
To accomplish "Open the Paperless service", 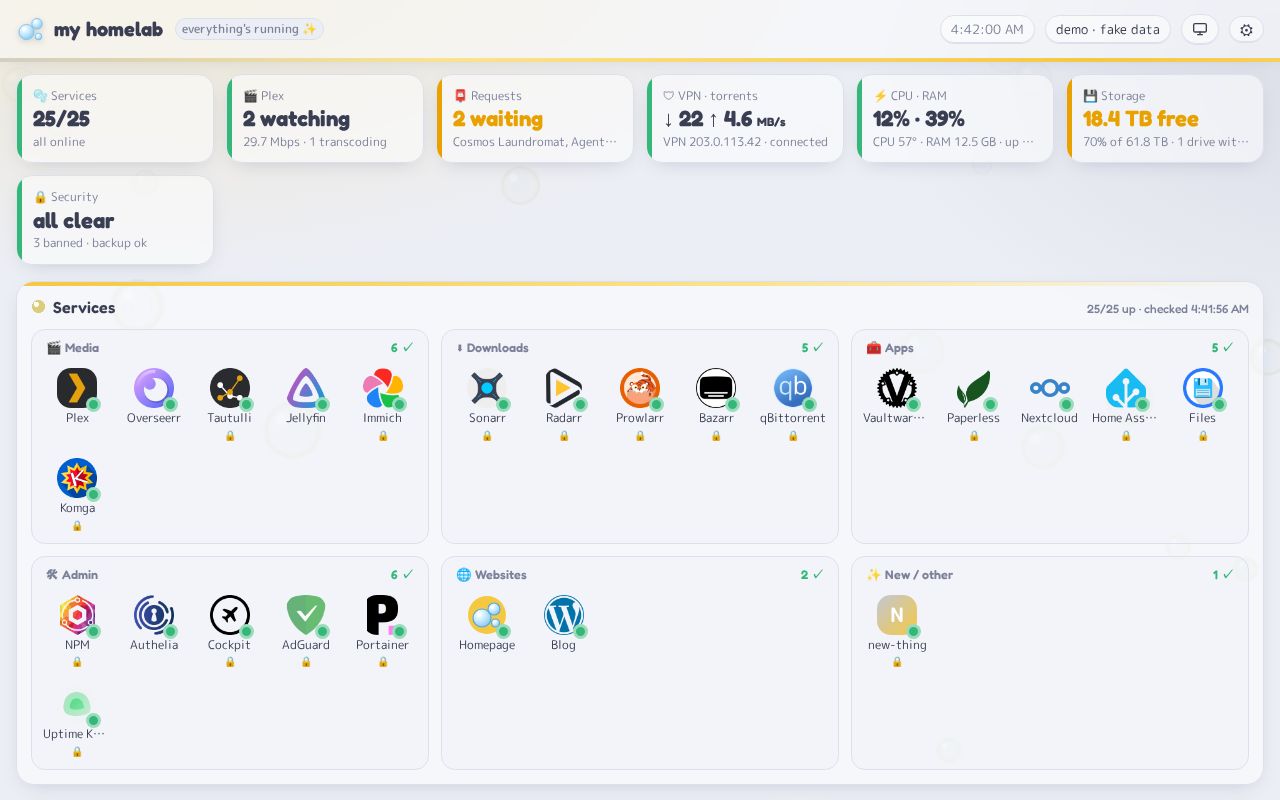I will pos(974,388).
